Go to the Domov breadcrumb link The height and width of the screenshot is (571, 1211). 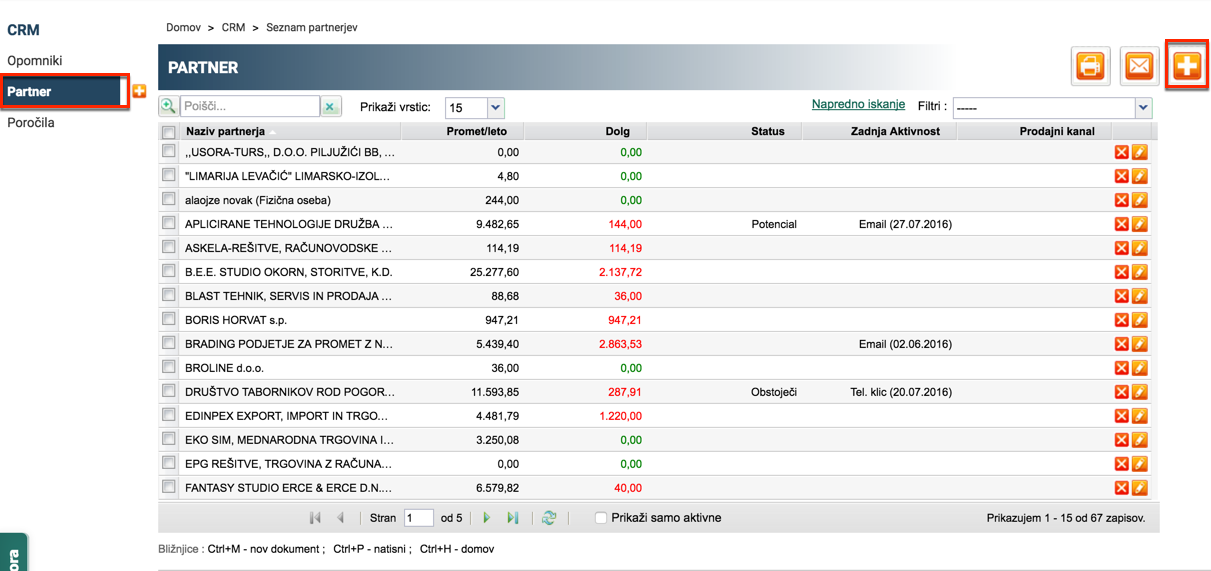coord(183,27)
